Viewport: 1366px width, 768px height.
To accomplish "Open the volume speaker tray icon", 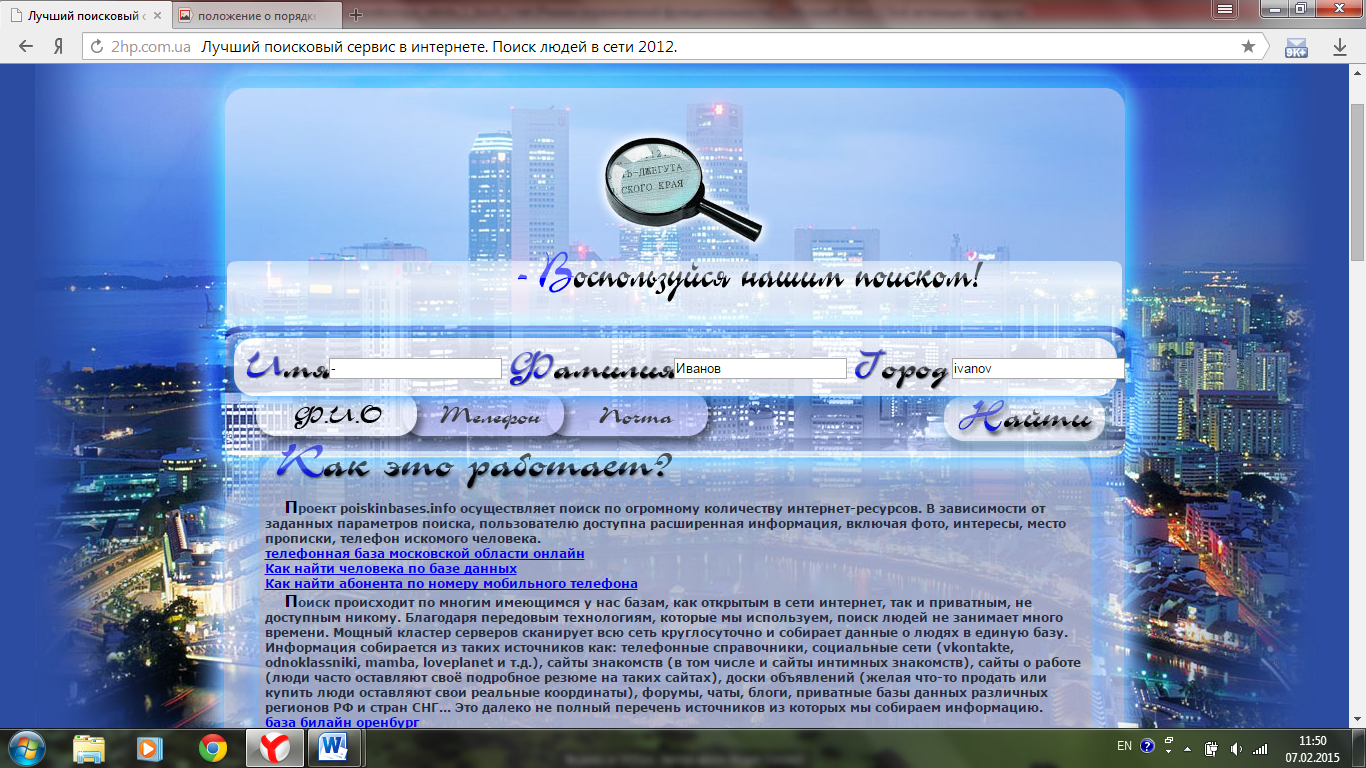I will pos(1236,748).
